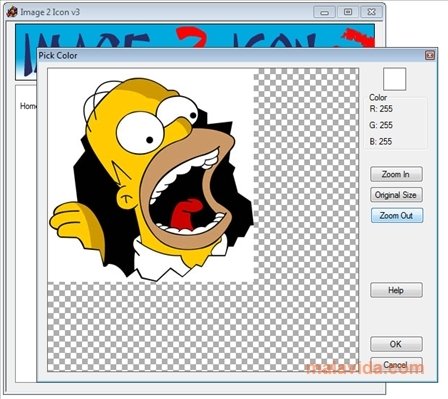This screenshot has width=448, height=399.
Task: Maximize the Image 2 Icon v3 window
Action: 348,12
